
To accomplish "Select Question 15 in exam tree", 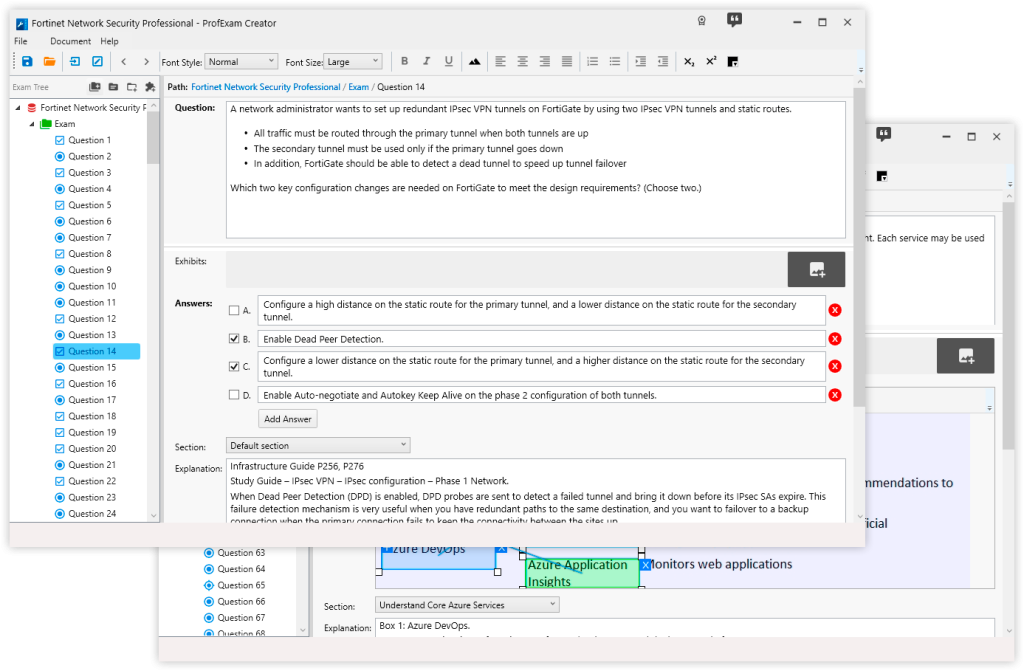I will [92, 367].
